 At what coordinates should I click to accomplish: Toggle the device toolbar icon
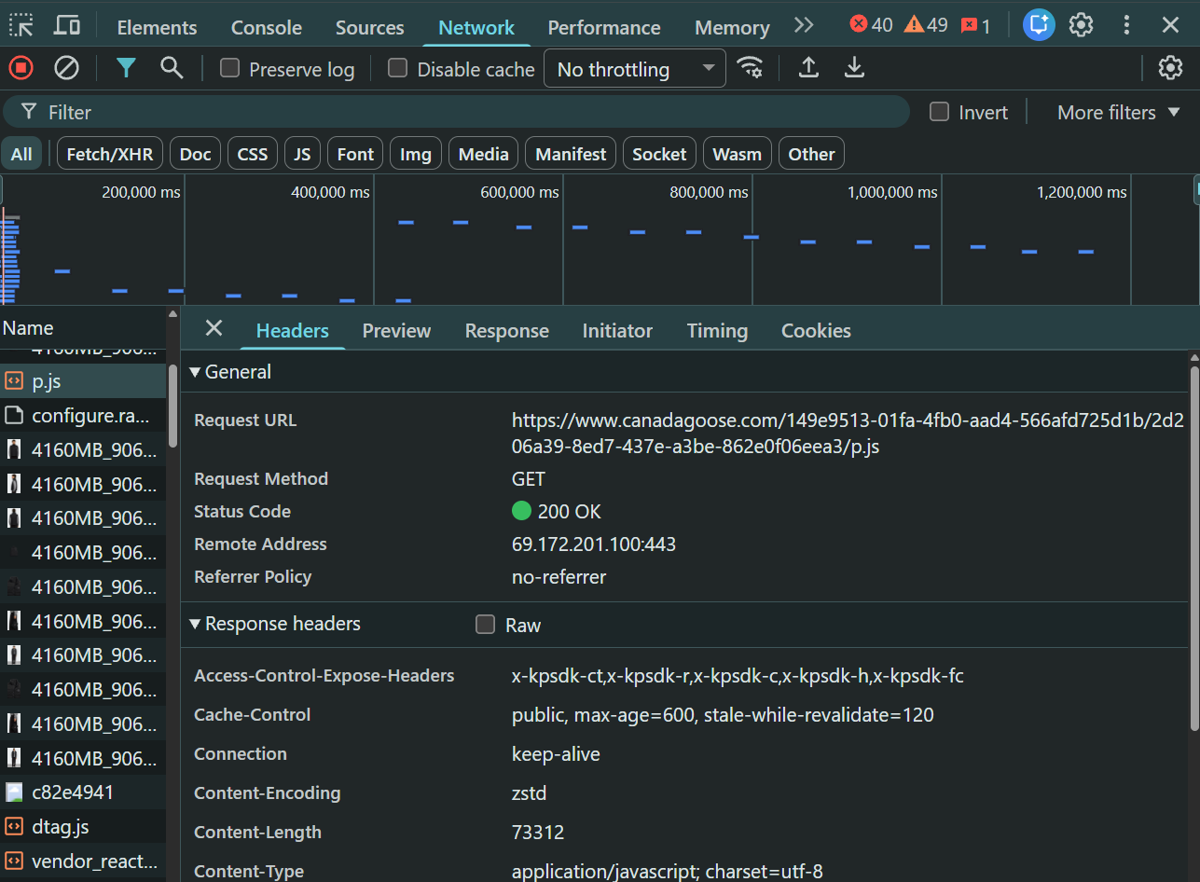click(x=67, y=26)
